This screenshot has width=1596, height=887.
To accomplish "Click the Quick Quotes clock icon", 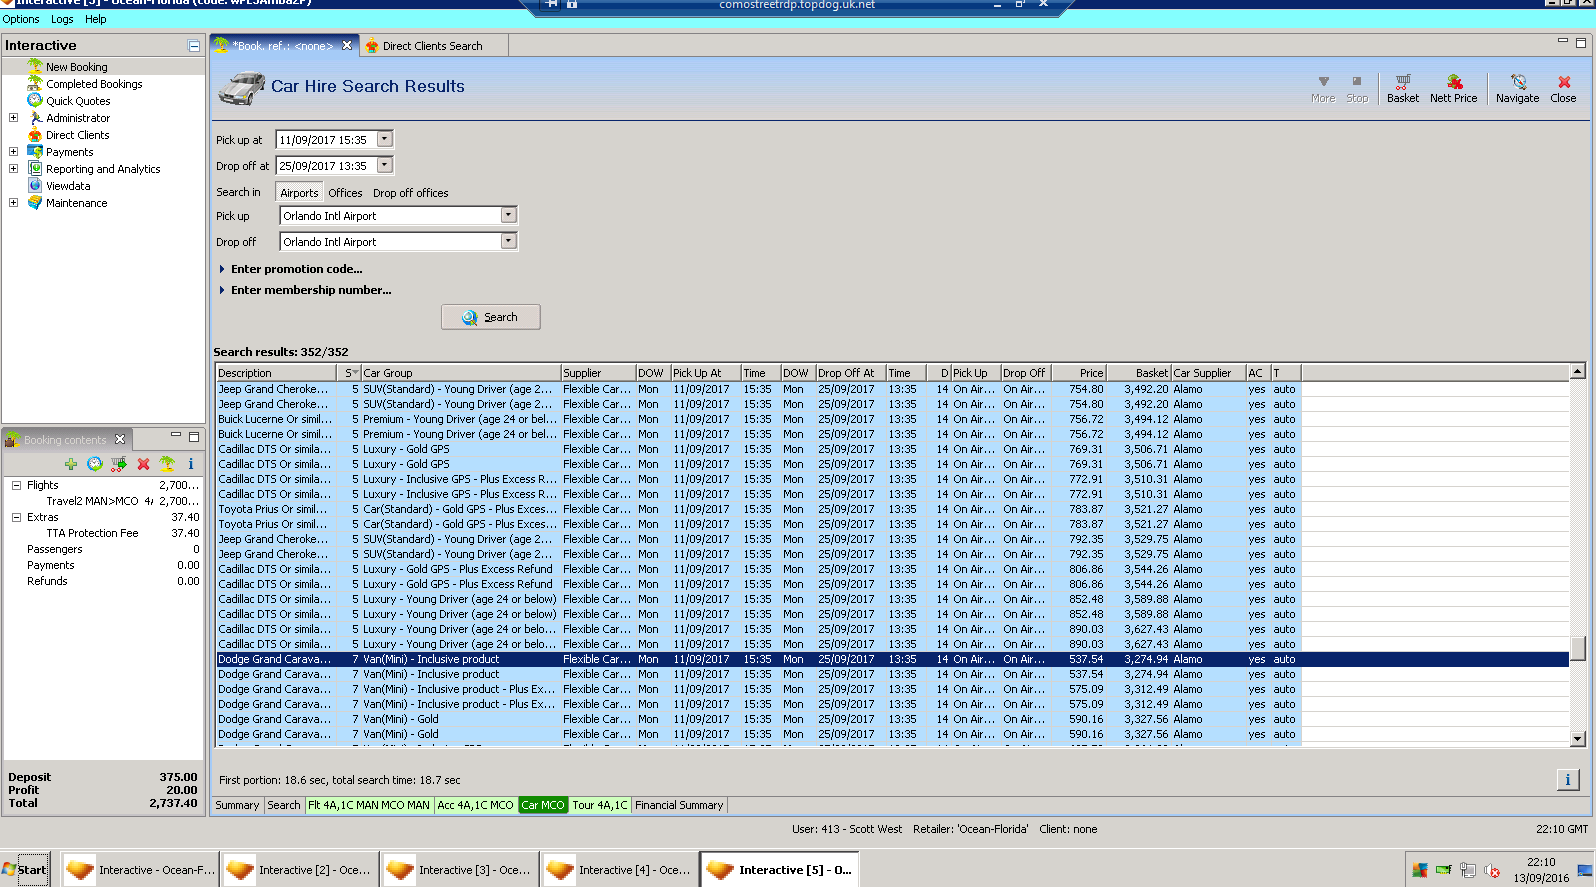I will 35,100.
